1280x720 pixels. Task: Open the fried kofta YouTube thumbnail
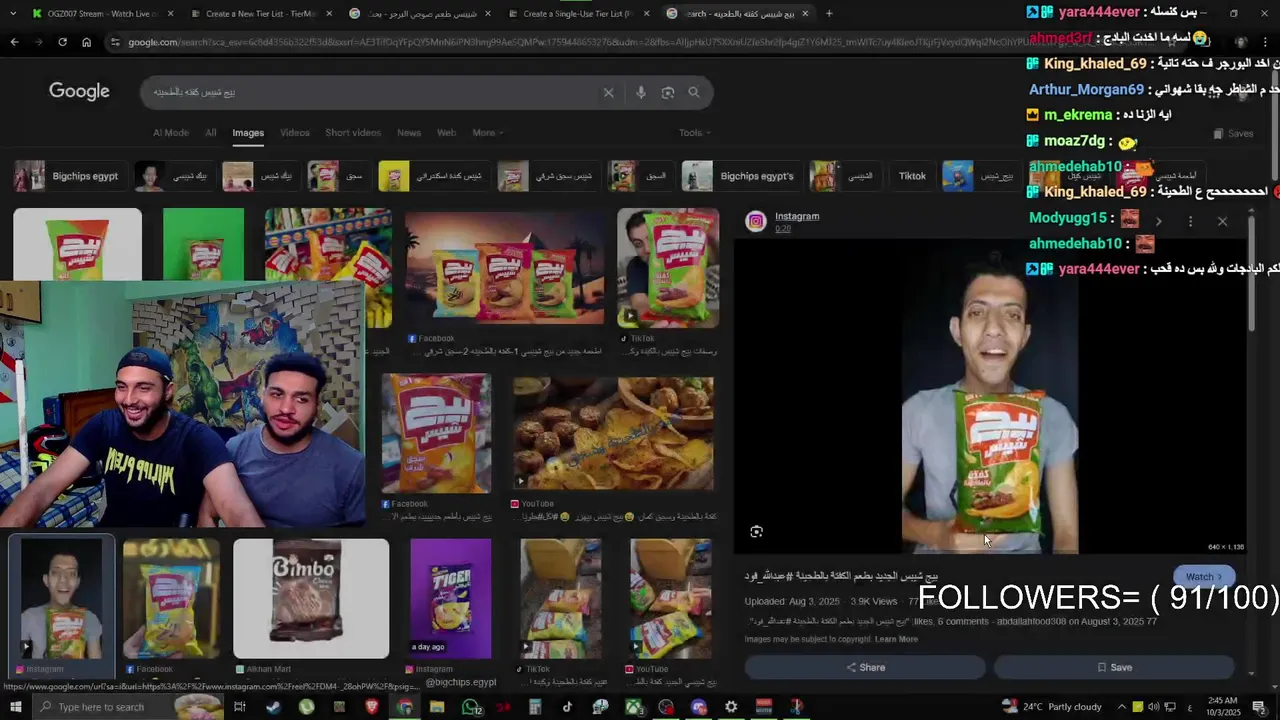pyautogui.click(x=613, y=434)
